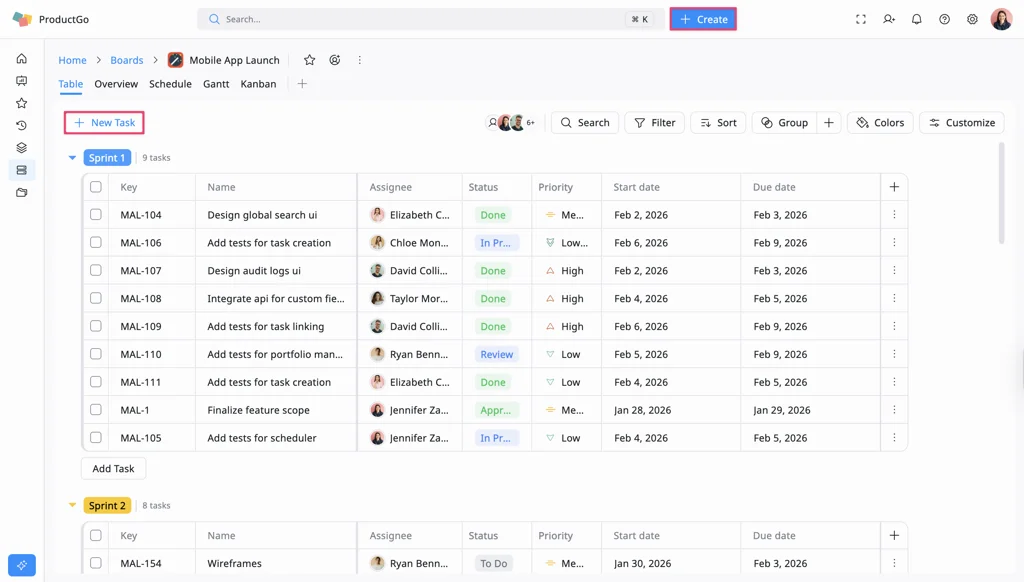Viewport: 1024px width, 582px height.
Task: Switch to the Gantt tab
Action: click(216, 84)
